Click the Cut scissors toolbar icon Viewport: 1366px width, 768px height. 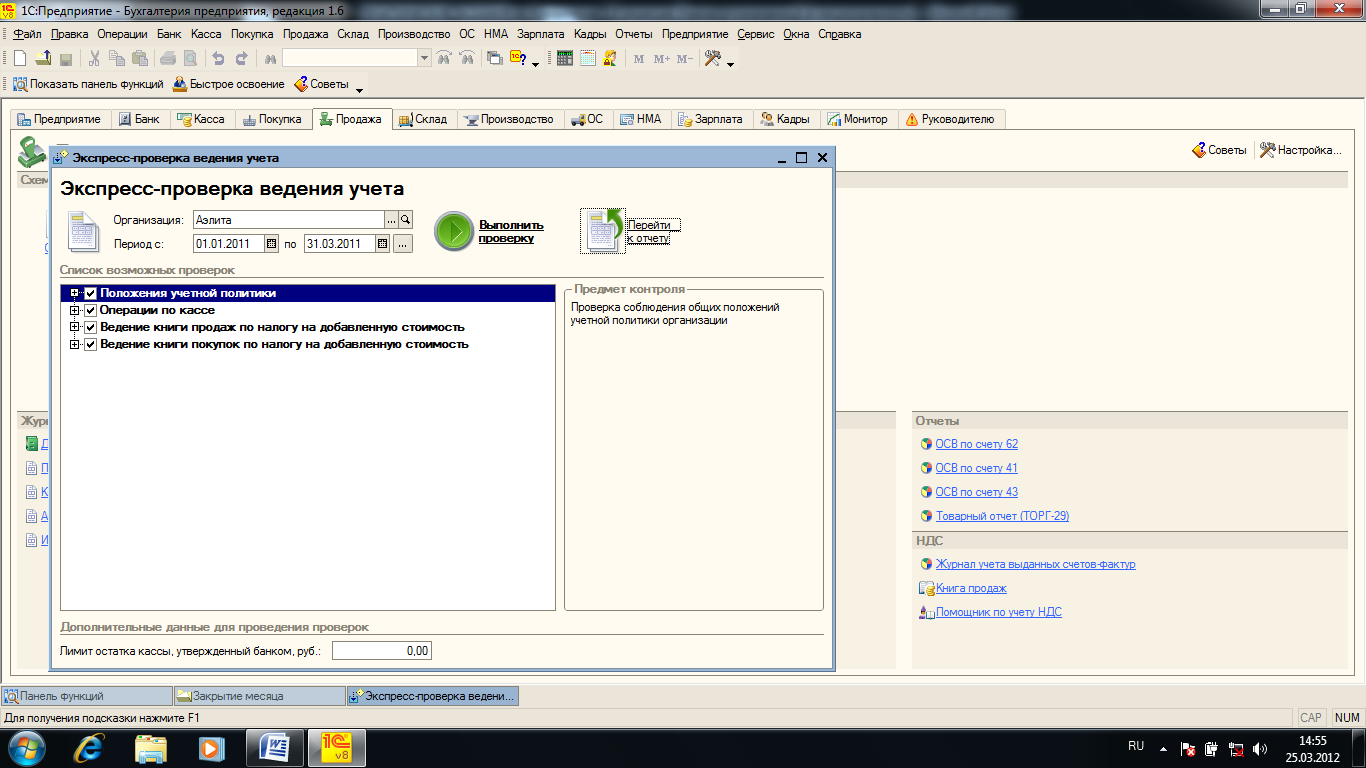(95, 59)
